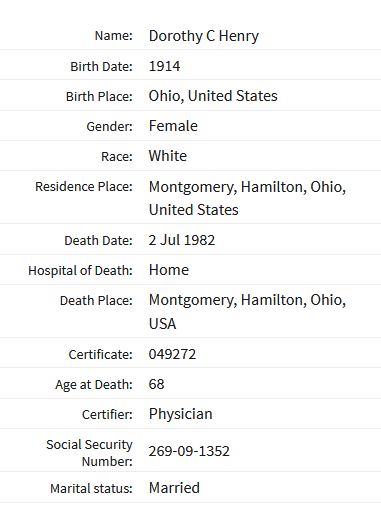Screen dimensions: 381x509
Task: Click the Residence Place field label
Action: (x=84, y=187)
